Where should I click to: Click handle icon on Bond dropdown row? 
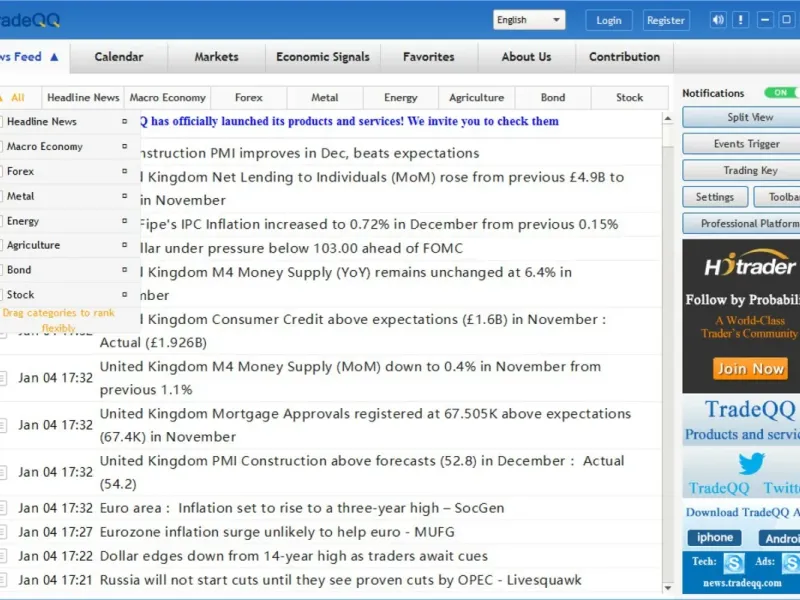[124, 269]
